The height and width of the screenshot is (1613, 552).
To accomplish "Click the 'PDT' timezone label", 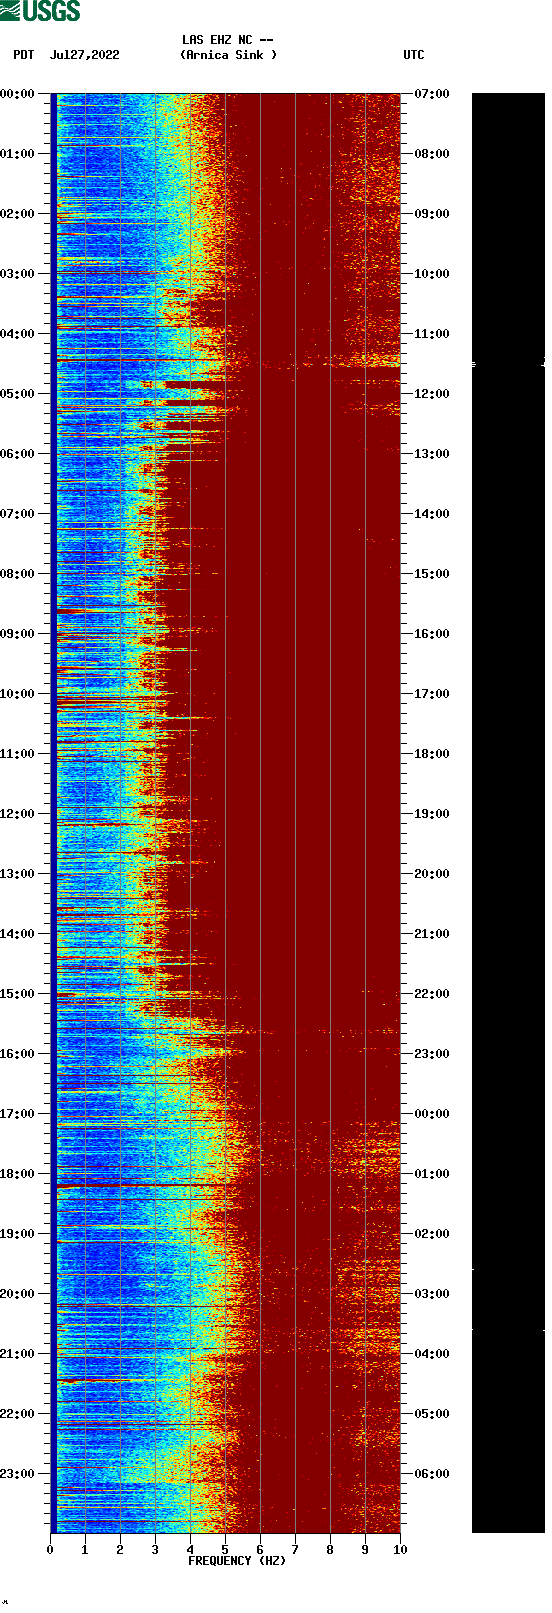I will pos(23,55).
